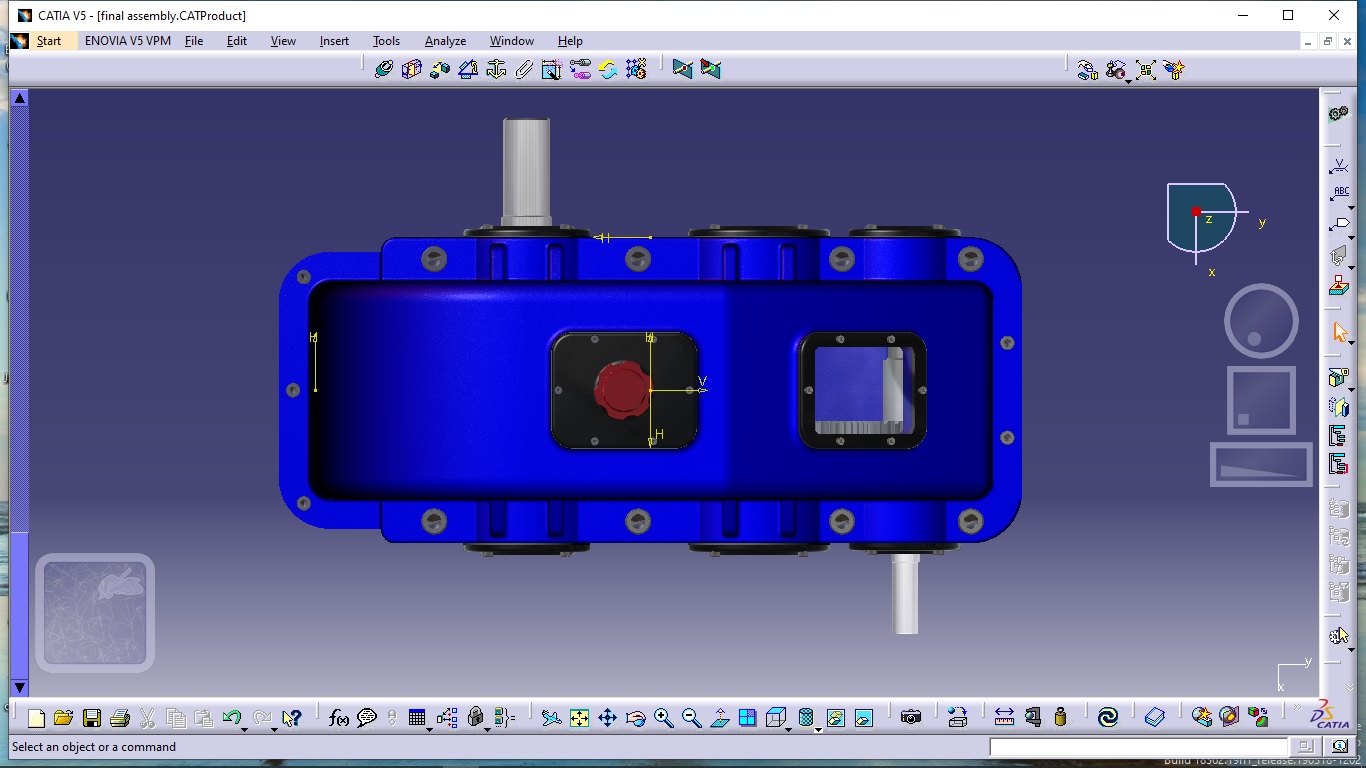
Task: Click the Undo arrow icon
Action: 232,718
